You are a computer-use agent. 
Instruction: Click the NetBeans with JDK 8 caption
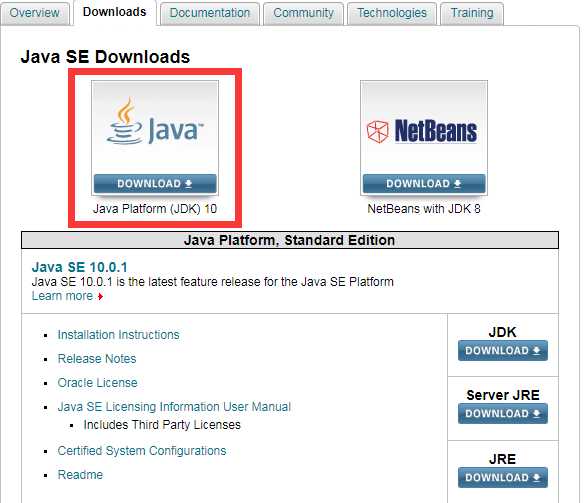point(424,209)
